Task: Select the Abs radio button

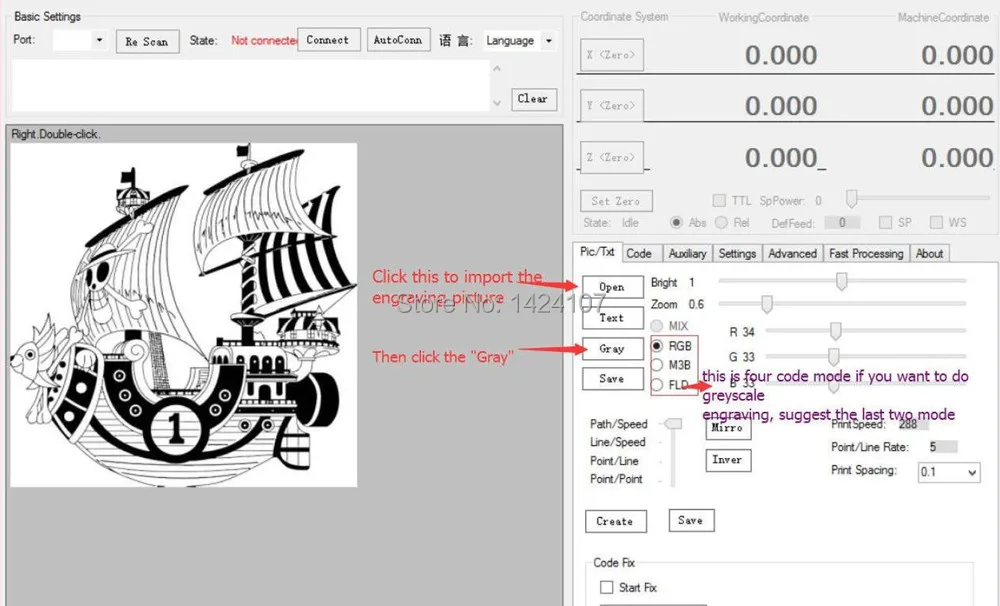Action: [676, 223]
